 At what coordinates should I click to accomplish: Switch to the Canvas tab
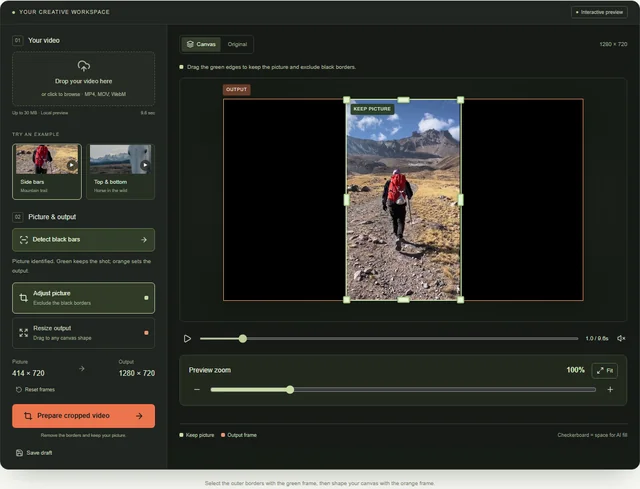pyautogui.click(x=201, y=44)
